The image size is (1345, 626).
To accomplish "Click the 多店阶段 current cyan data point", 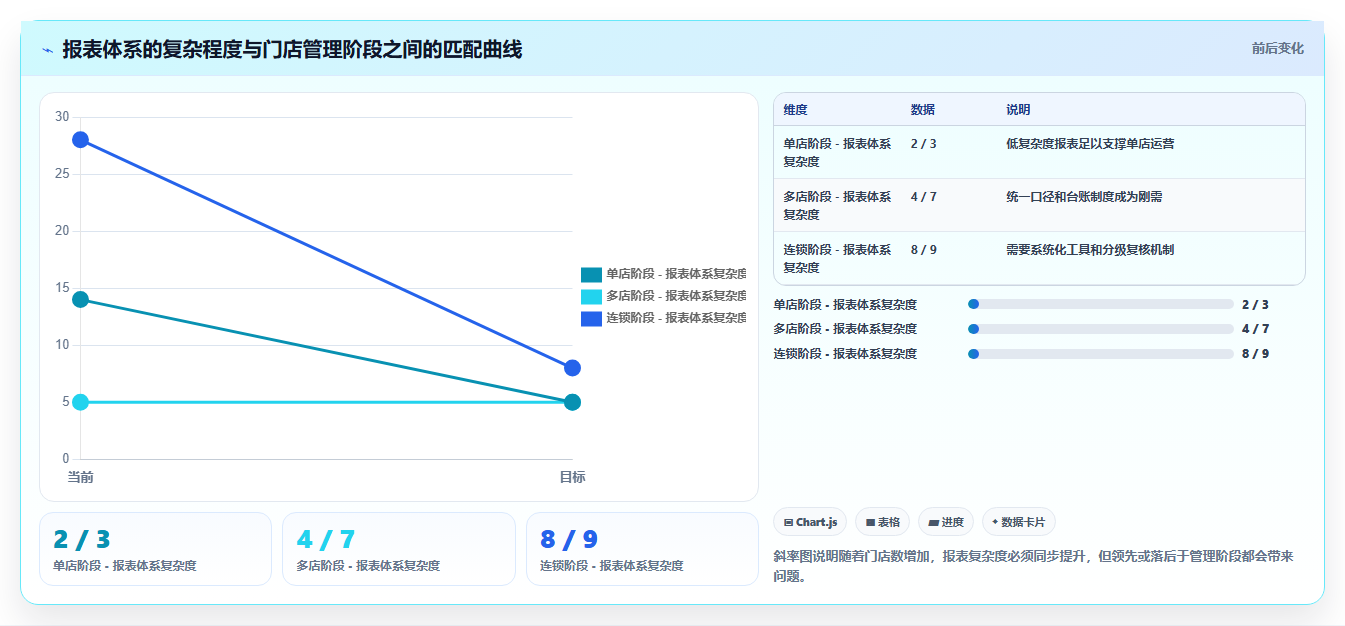I will point(80,402).
